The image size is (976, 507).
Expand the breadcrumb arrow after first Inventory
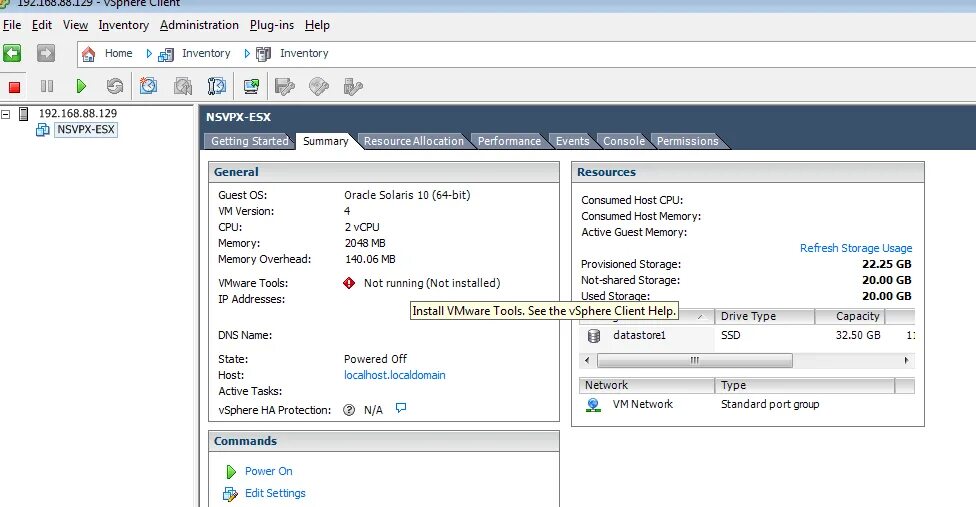pyautogui.click(x=247, y=53)
